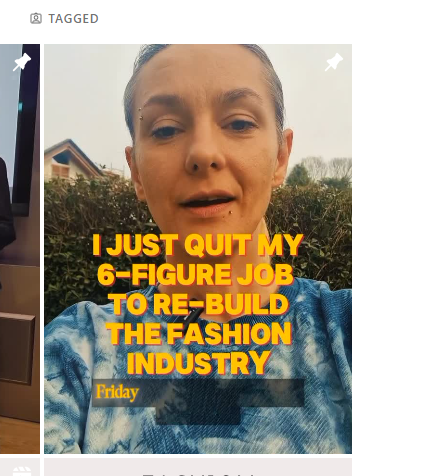Click the pin icon on the left partial post
The width and height of the screenshot is (441, 476).
pos(22,62)
